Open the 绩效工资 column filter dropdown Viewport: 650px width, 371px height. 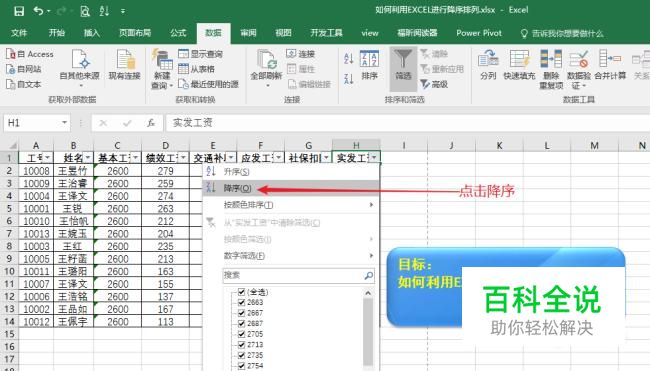pyautogui.click(x=184, y=158)
